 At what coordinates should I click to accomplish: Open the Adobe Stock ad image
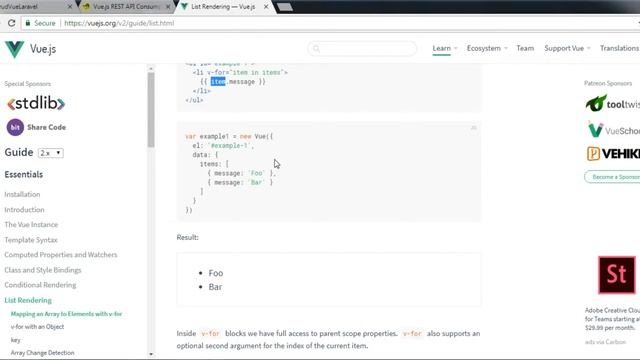pyautogui.click(x=617, y=275)
